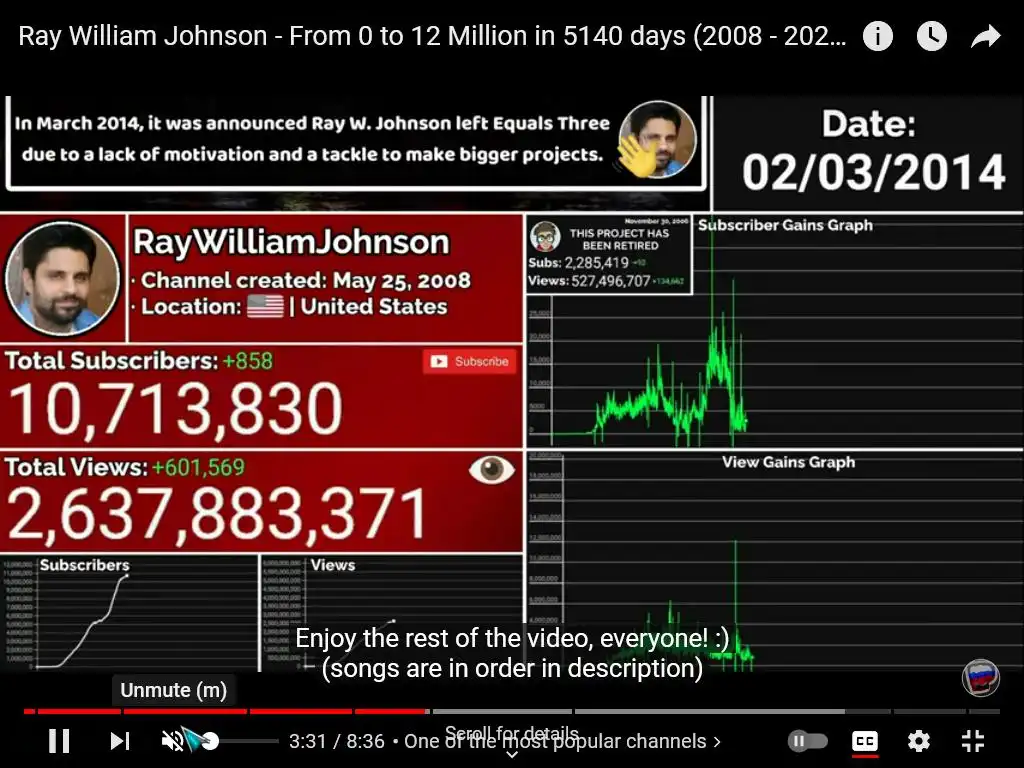The image size is (1024, 768).
Task: Click the 'Enjoy the rest of the video' caption
Action: coord(512,638)
